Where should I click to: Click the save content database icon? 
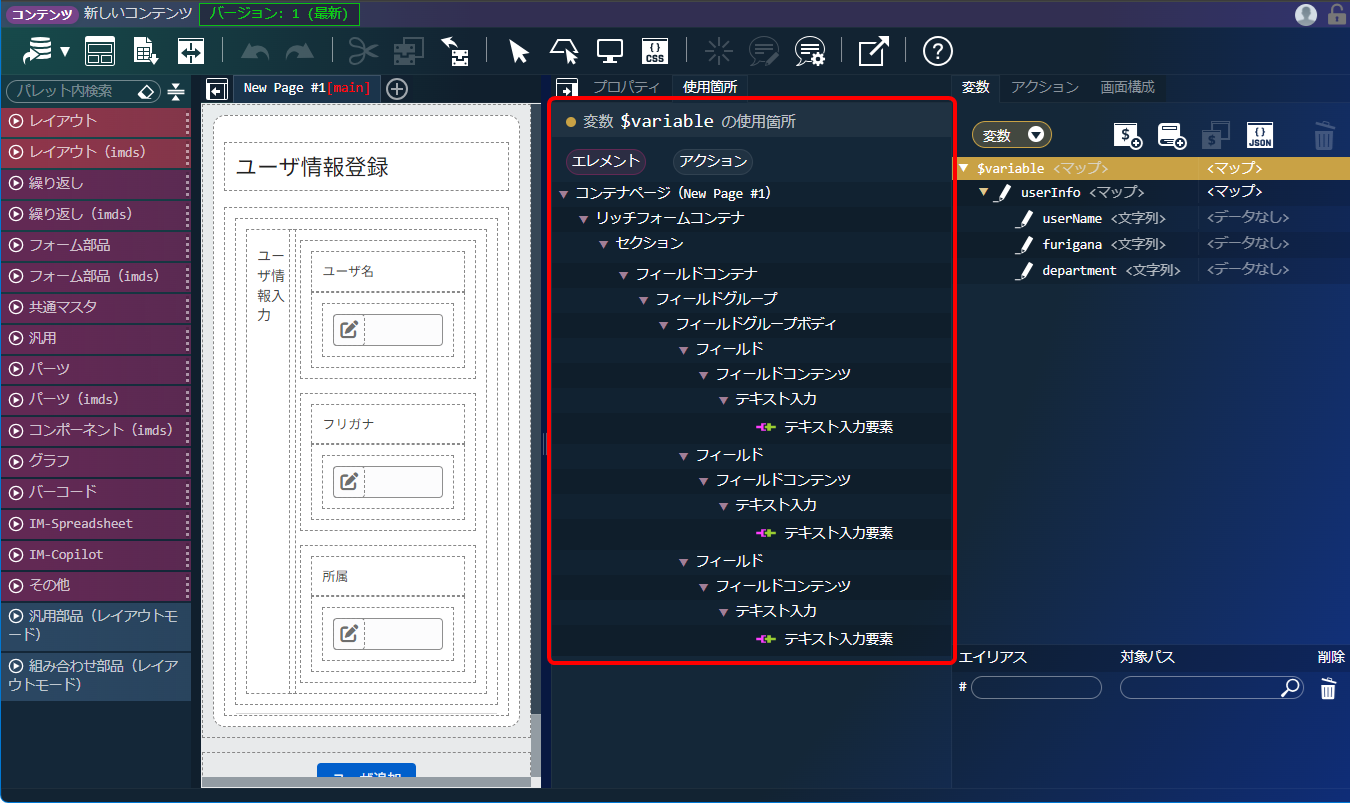[38, 51]
